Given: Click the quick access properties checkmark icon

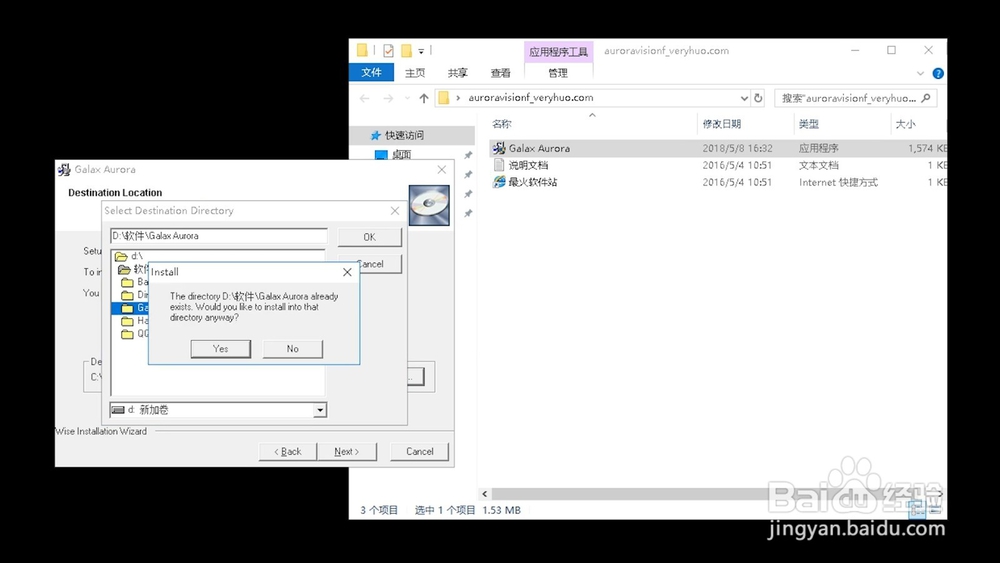Looking at the screenshot, I should (388, 50).
